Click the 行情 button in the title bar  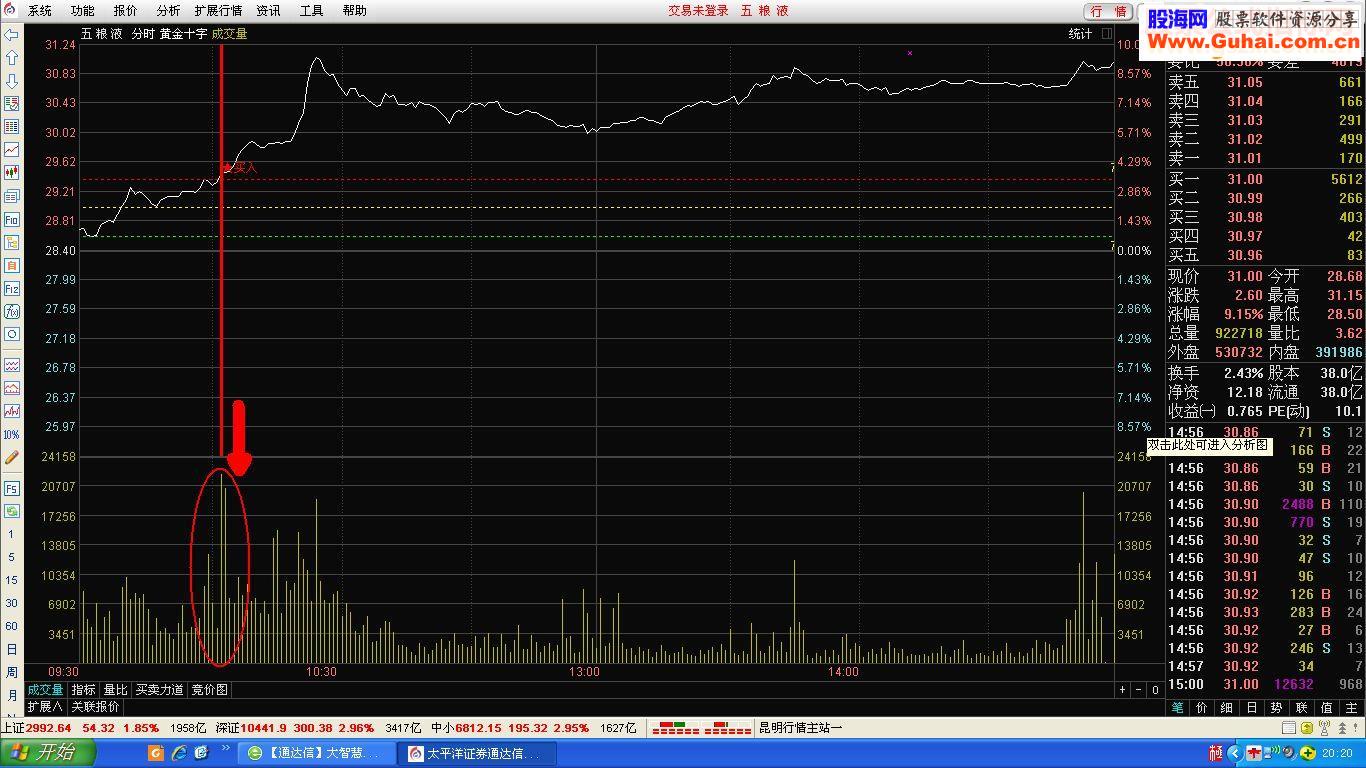(x=1108, y=11)
